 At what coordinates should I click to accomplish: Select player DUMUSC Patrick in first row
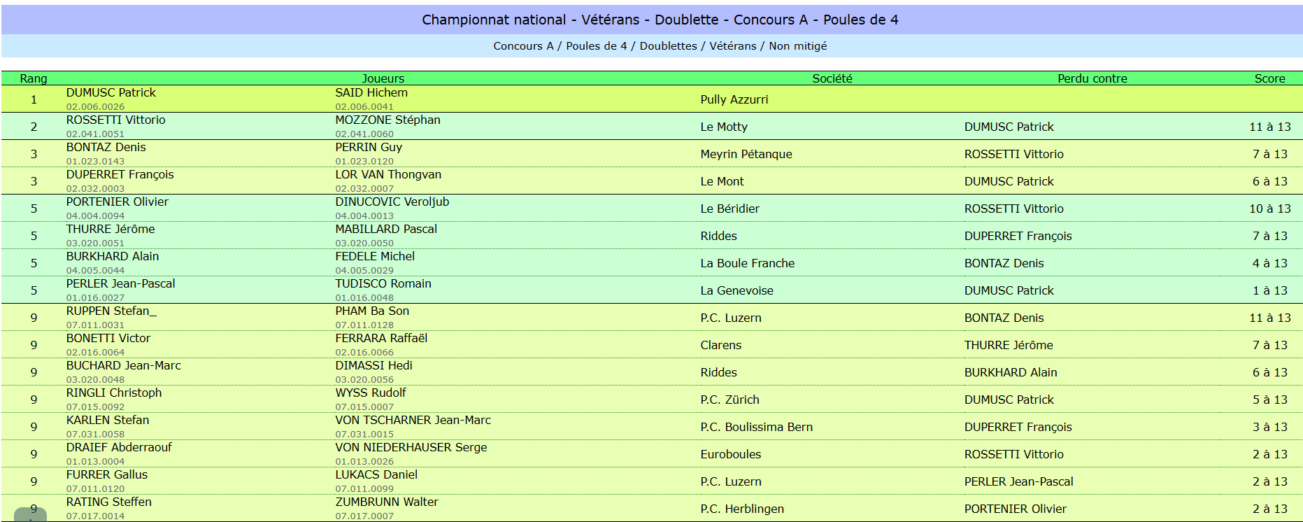111,93
